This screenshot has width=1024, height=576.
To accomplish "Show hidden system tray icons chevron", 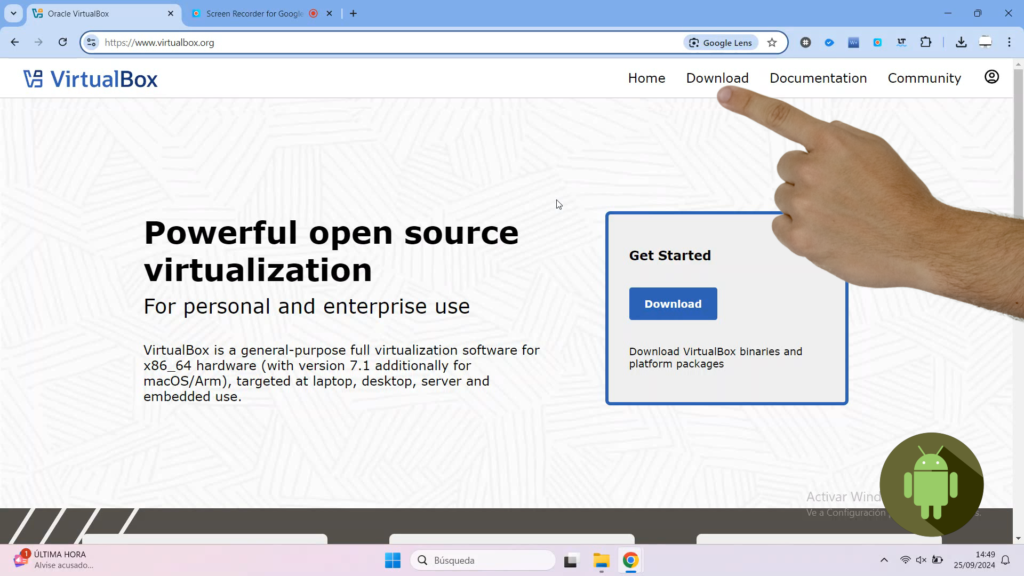I will pos(883,560).
